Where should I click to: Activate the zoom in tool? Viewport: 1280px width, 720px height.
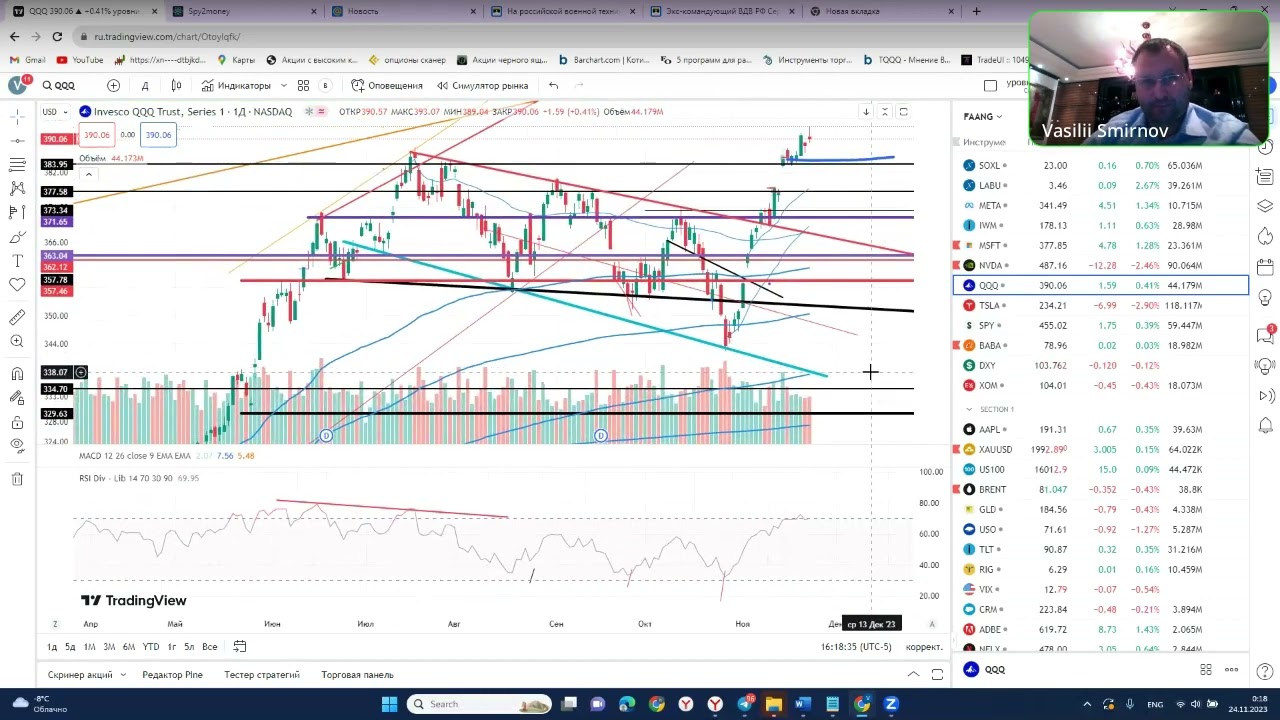[17, 342]
